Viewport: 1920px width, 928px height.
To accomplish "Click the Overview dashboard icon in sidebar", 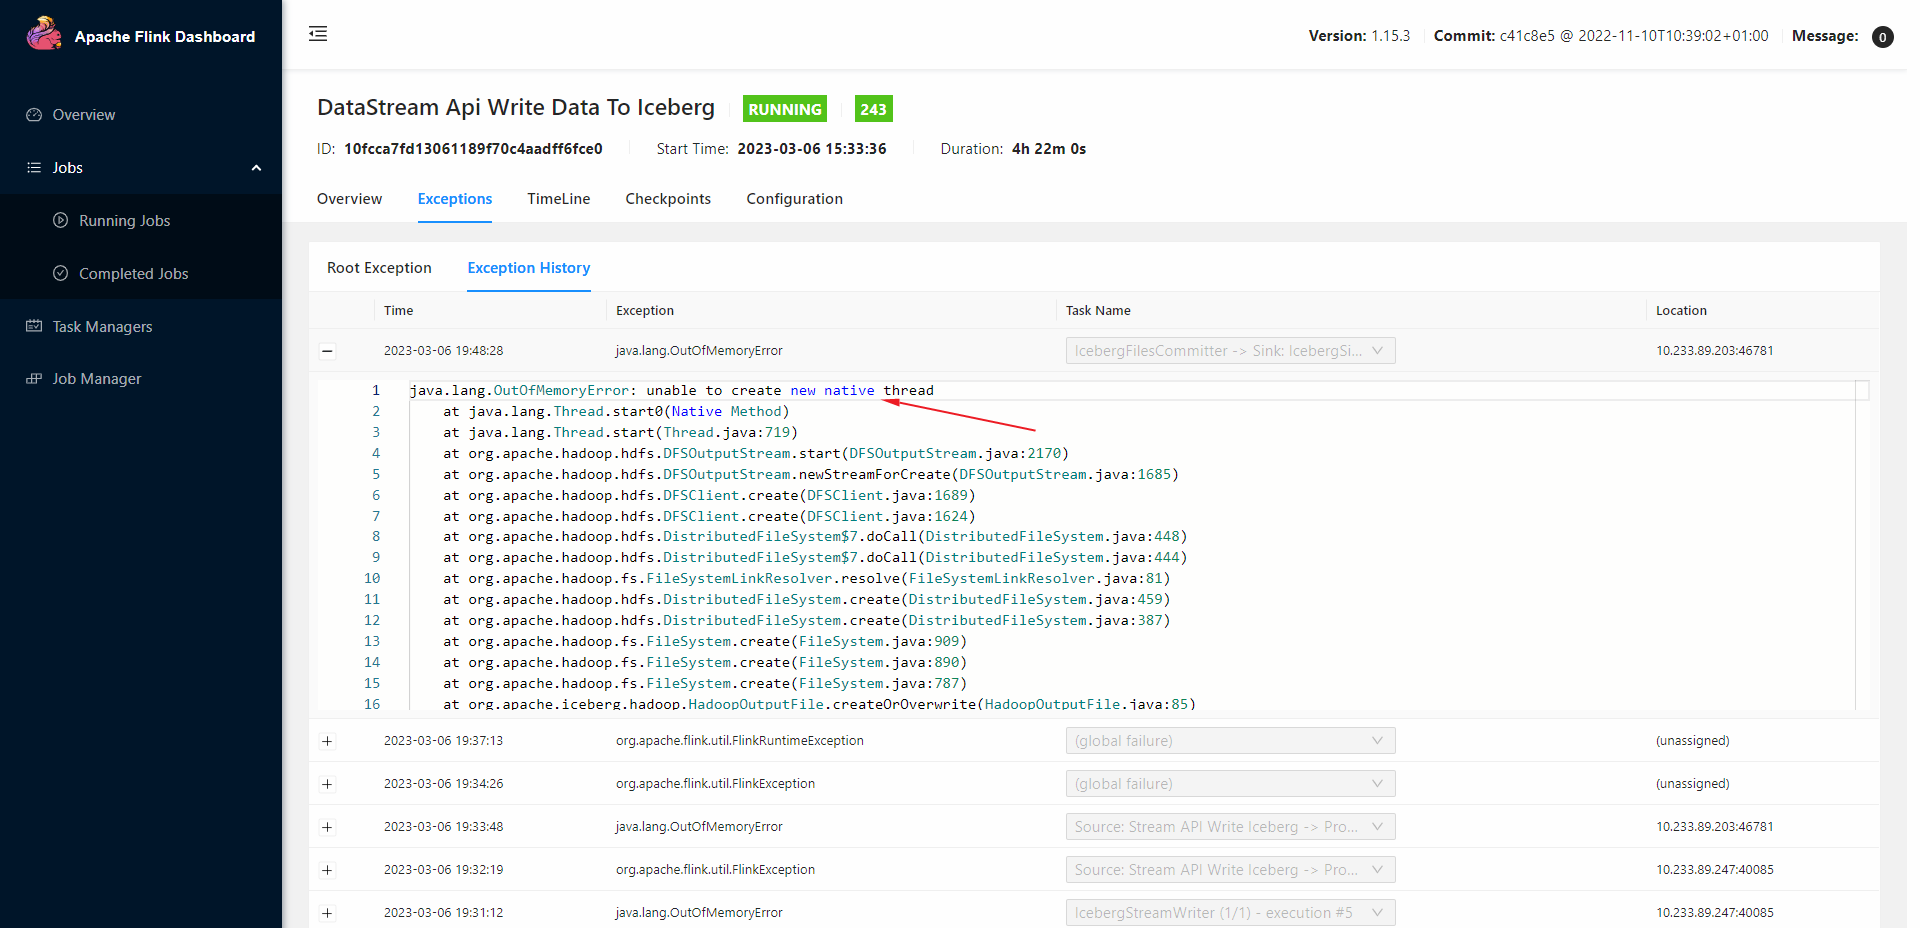I will 34,115.
